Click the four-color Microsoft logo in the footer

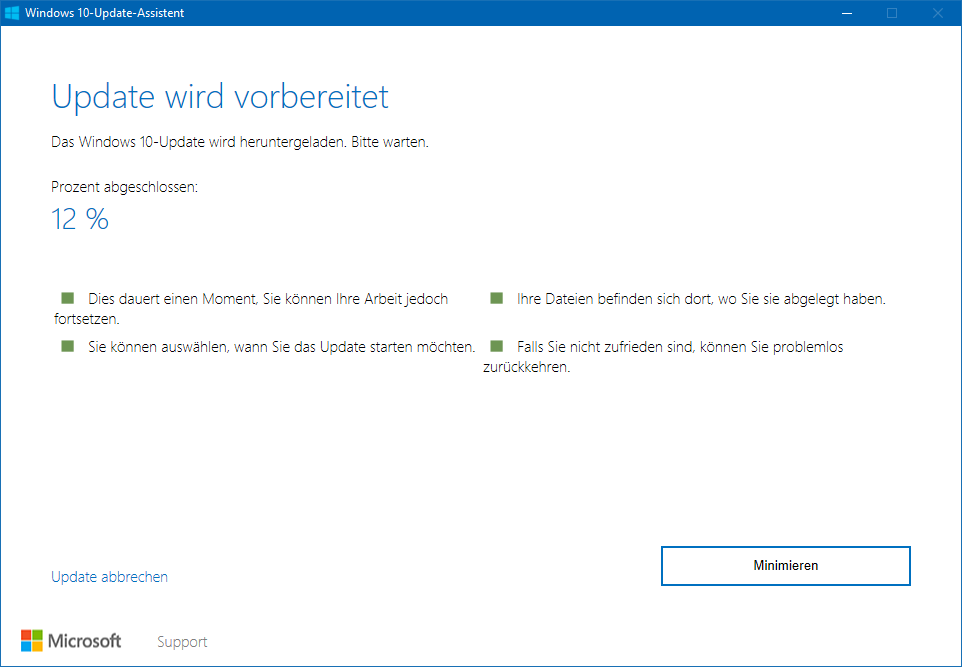(x=32, y=641)
